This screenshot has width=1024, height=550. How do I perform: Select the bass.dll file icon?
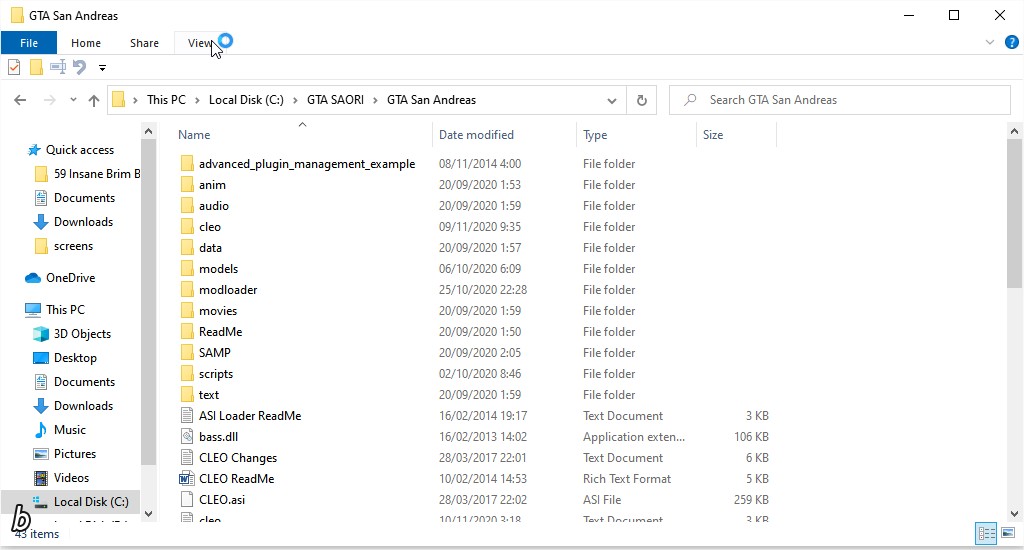point(187,436)
